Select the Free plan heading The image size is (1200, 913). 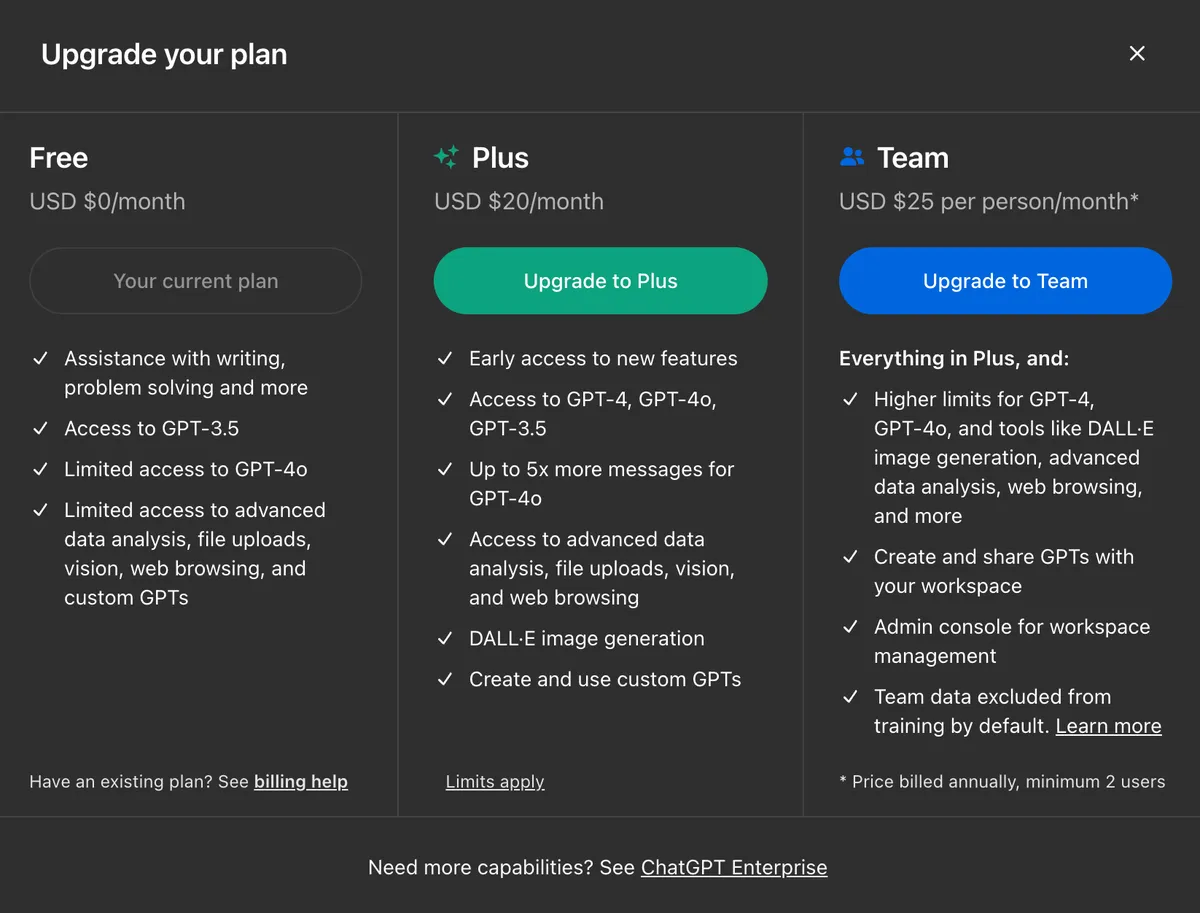(x=59, y=157)
